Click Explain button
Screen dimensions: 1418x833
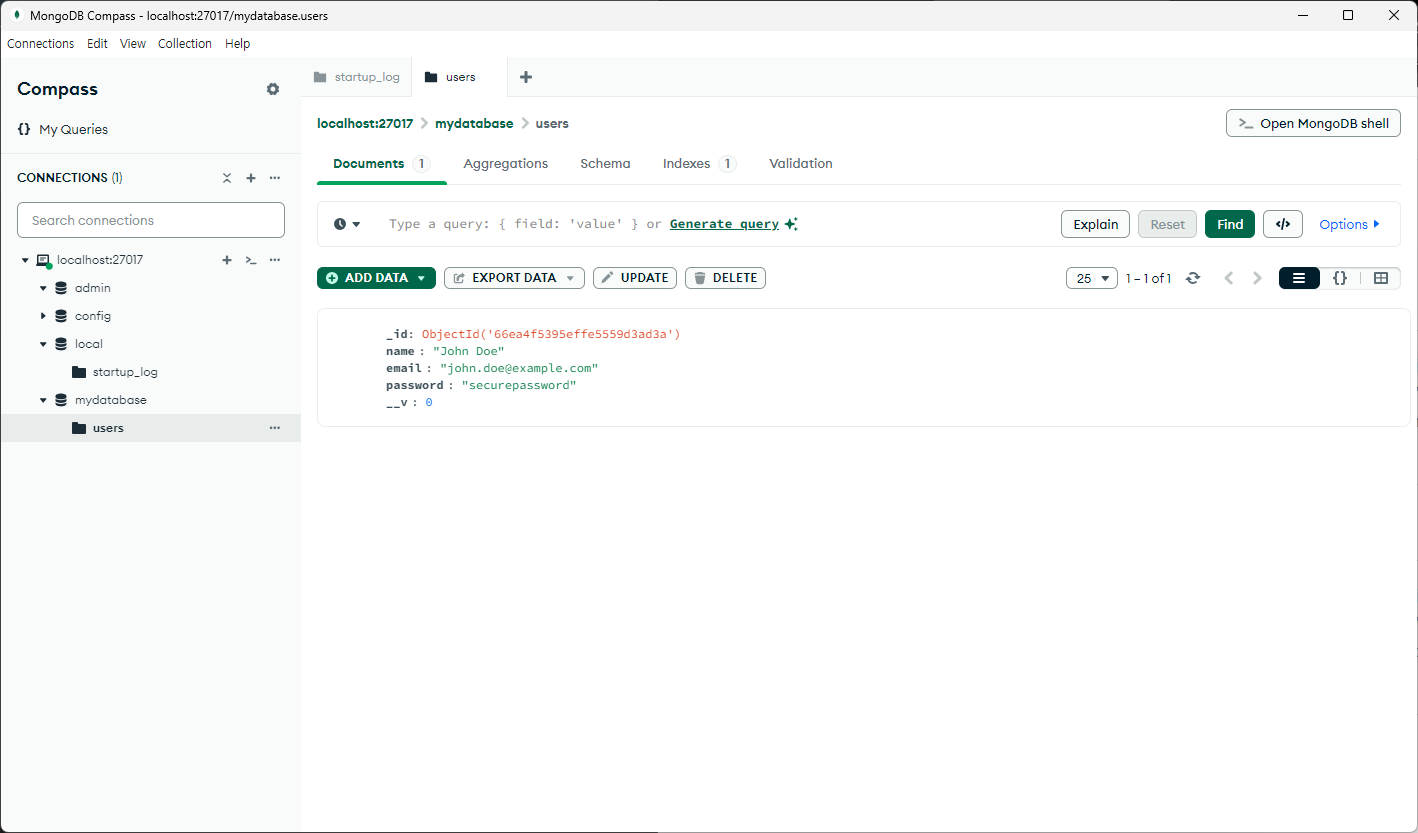[1095, 224]
